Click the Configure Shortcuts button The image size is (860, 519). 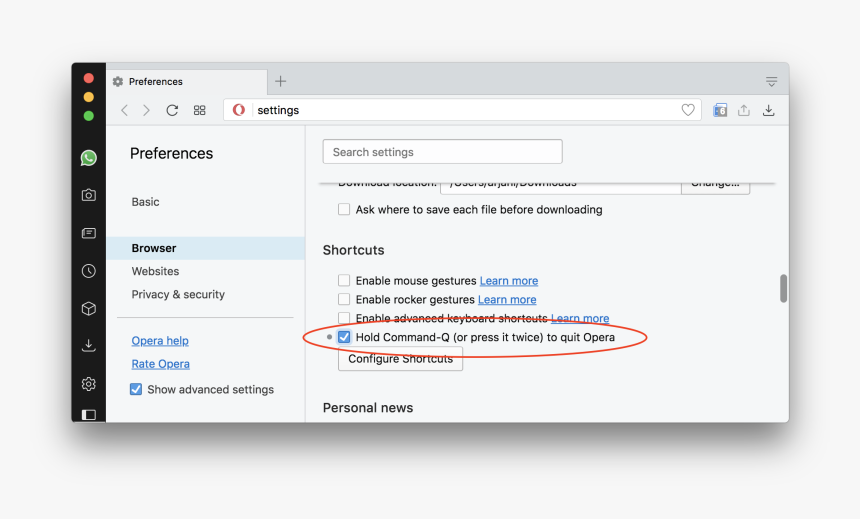tap(400, 359)
